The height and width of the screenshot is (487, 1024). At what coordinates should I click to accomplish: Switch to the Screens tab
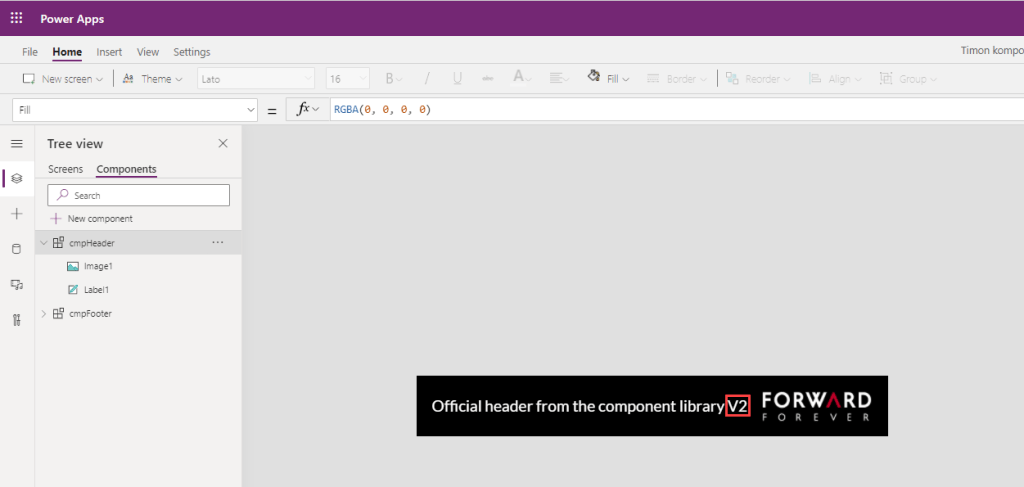[x=65, y=169]
